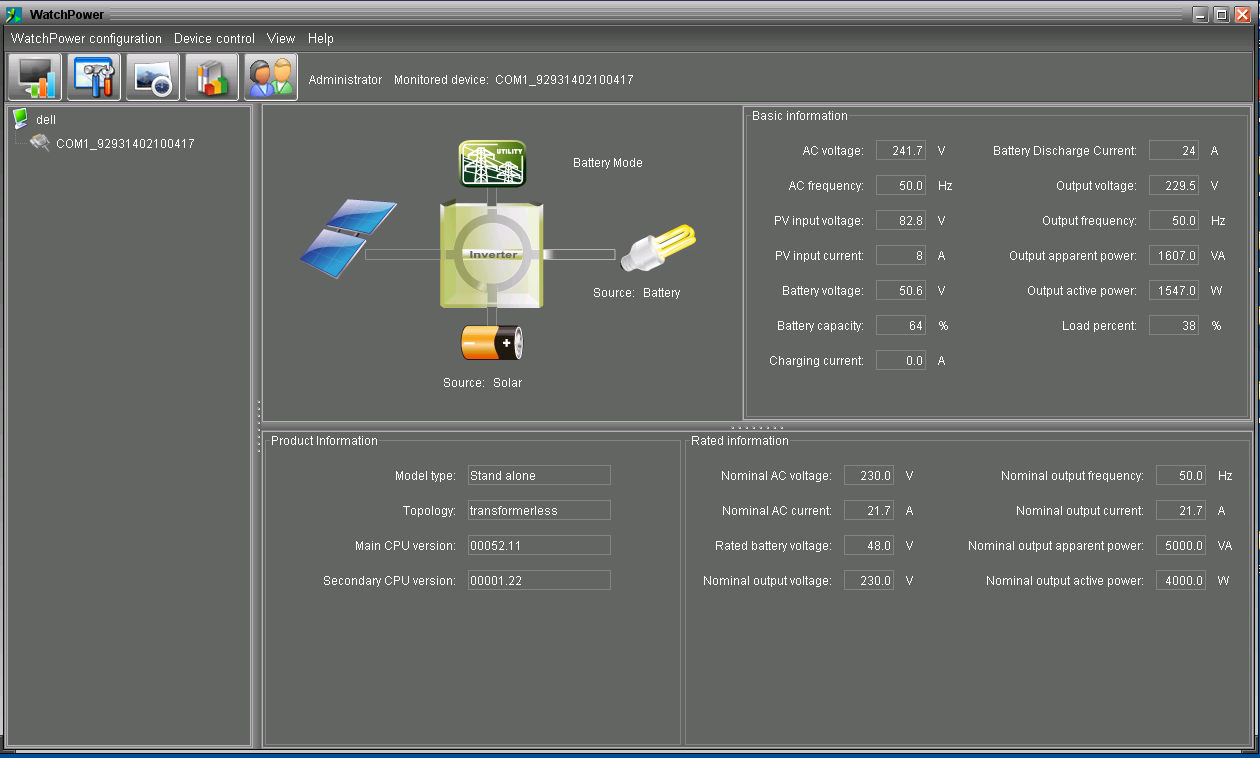1260x758 pixels.
Task: Click the Load percent 38 field
Action: (1174, 325)
